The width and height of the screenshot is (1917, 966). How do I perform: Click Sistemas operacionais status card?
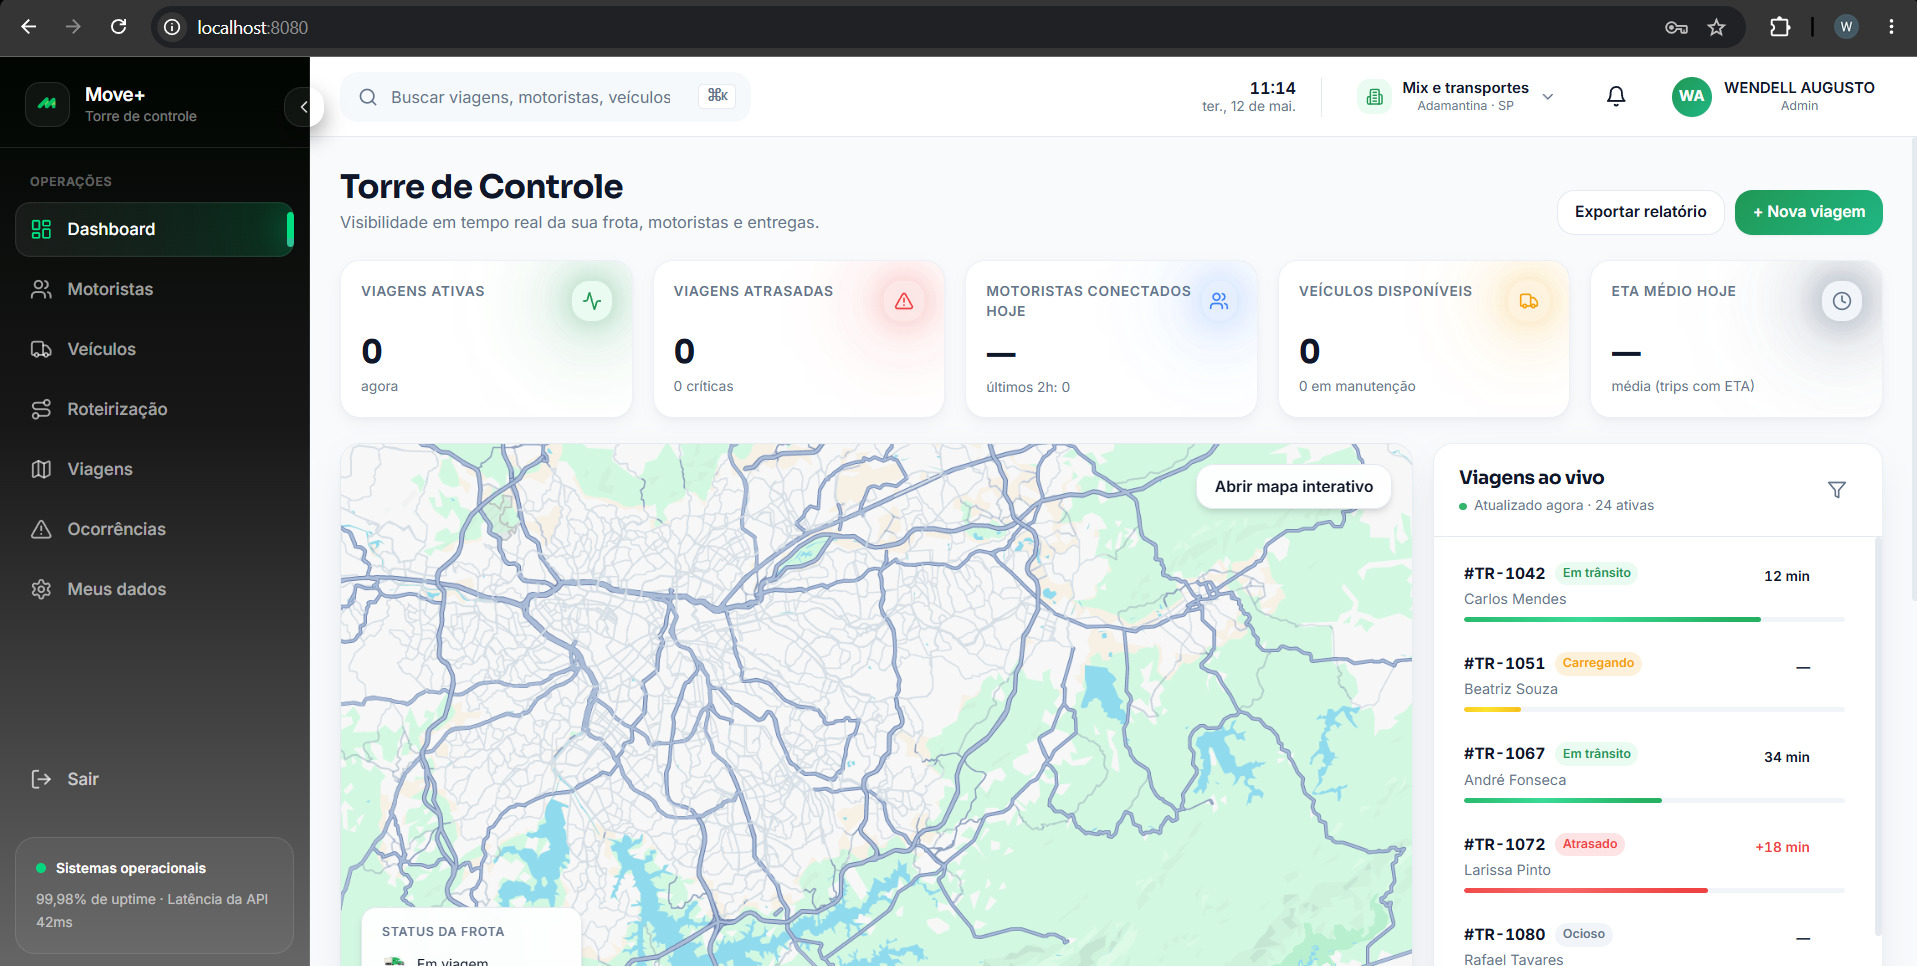pos(154,895)
